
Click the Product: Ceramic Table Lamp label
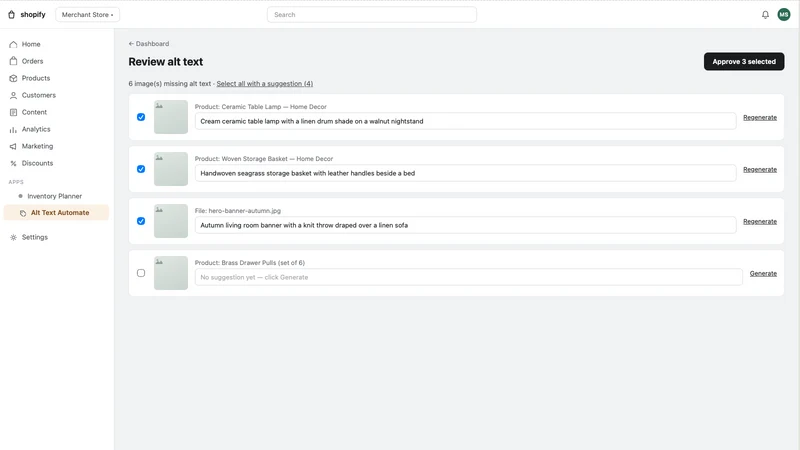tap(261, 107)
